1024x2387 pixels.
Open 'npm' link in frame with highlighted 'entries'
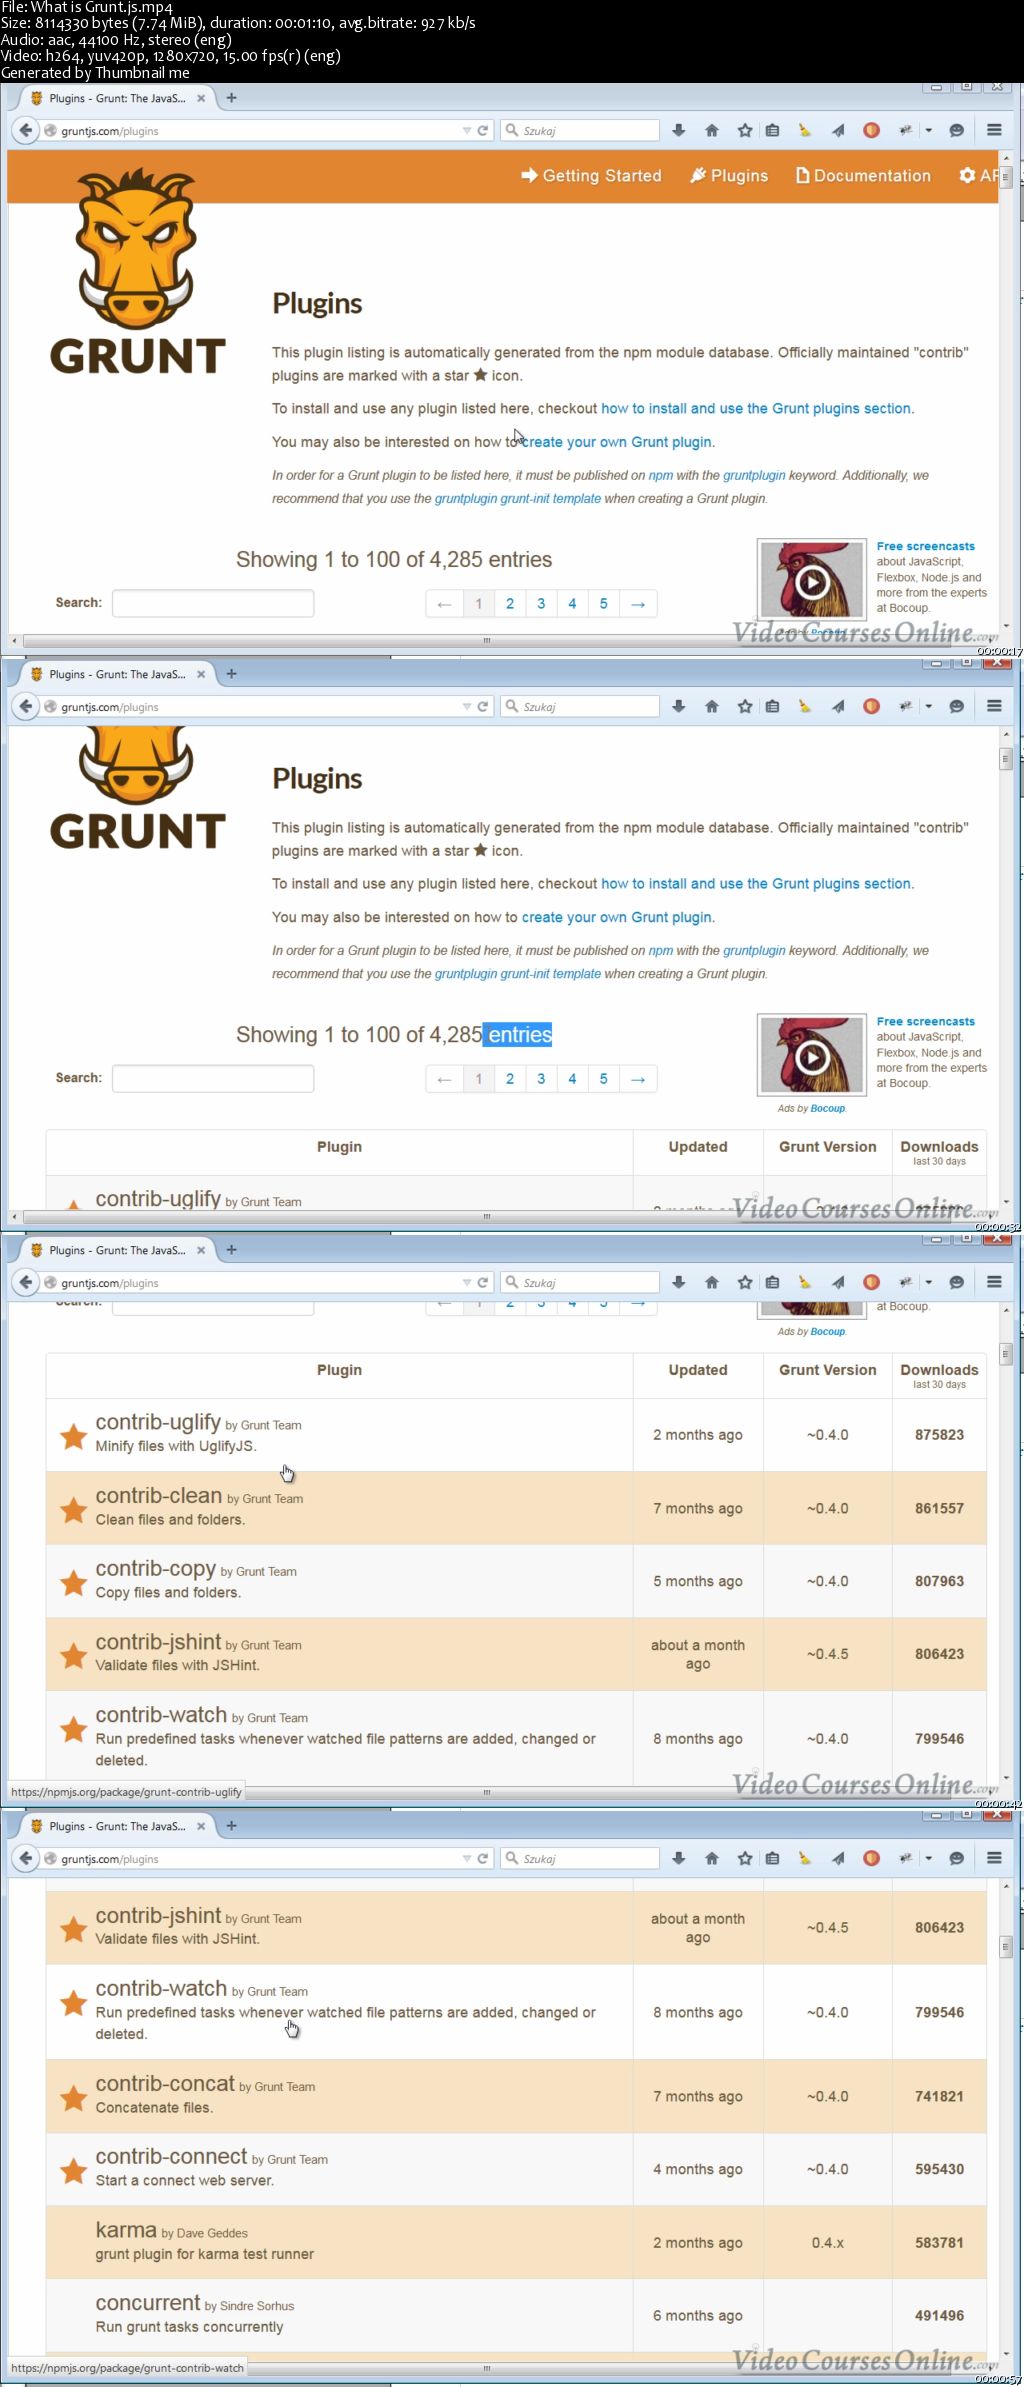click(661, 951)
